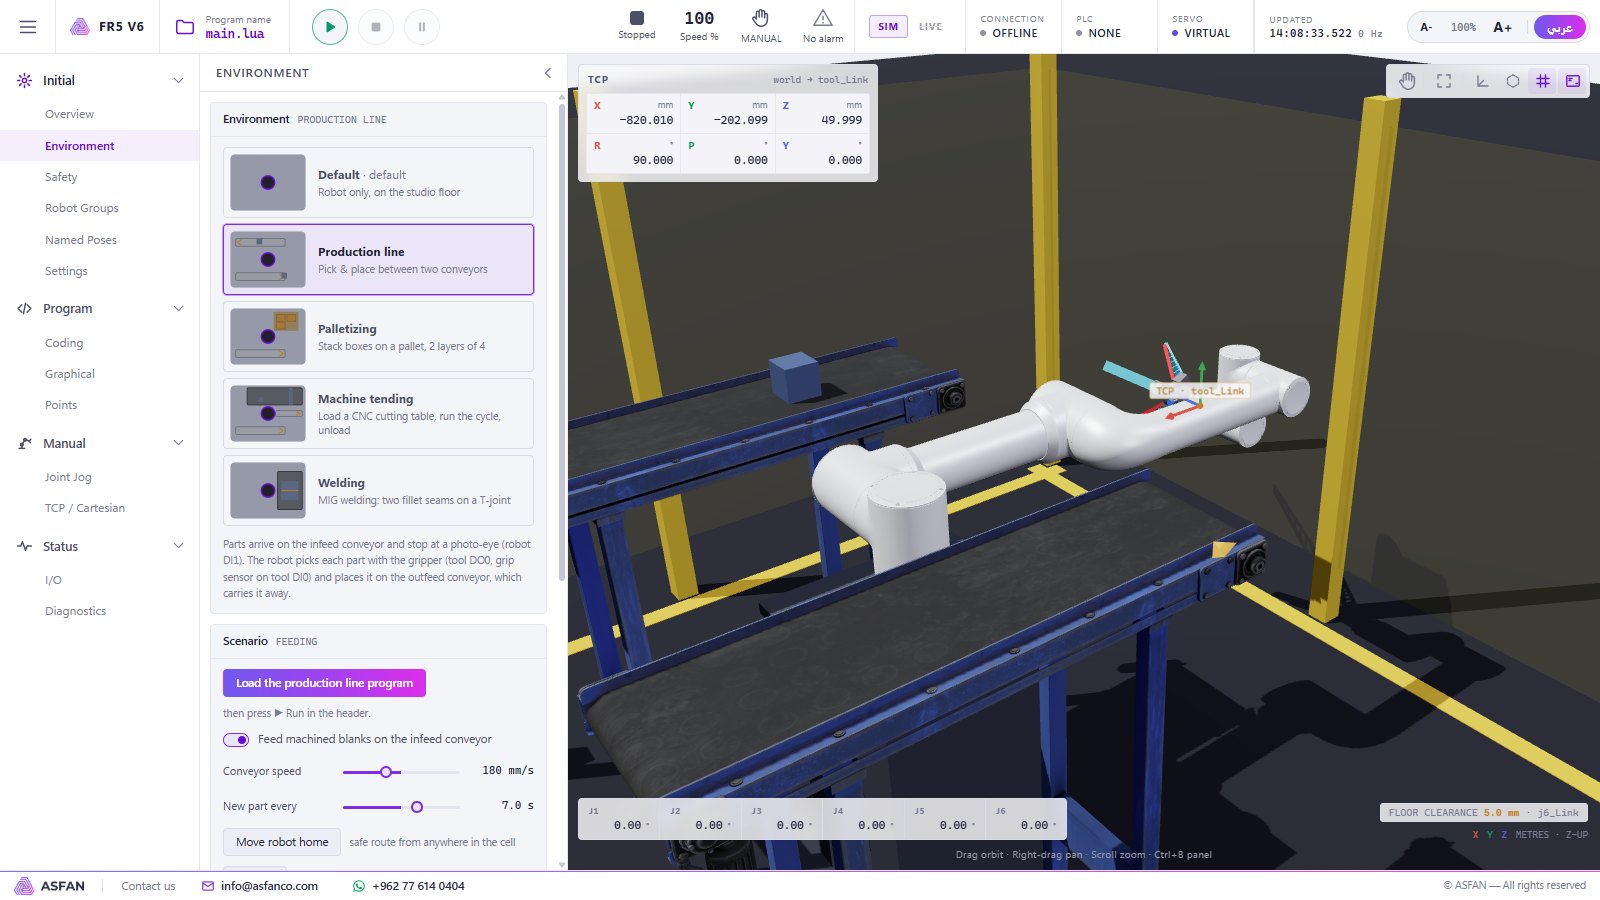The image size is (1600, 900).
Task: Click the fit-to-view frame icon
Action: 1444,81
